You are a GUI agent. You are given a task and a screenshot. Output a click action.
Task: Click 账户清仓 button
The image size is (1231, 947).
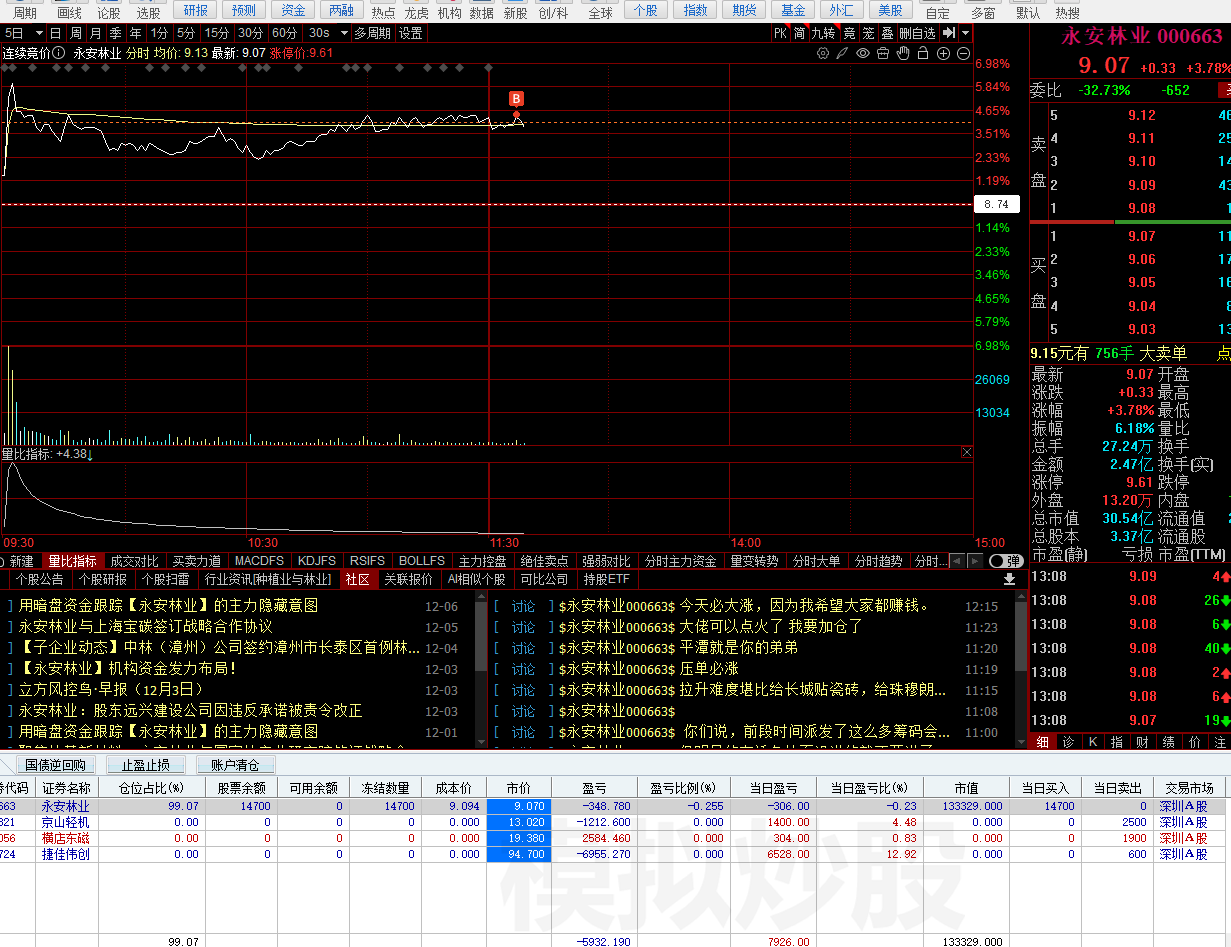pyautogui.click(x=235, y=765)
